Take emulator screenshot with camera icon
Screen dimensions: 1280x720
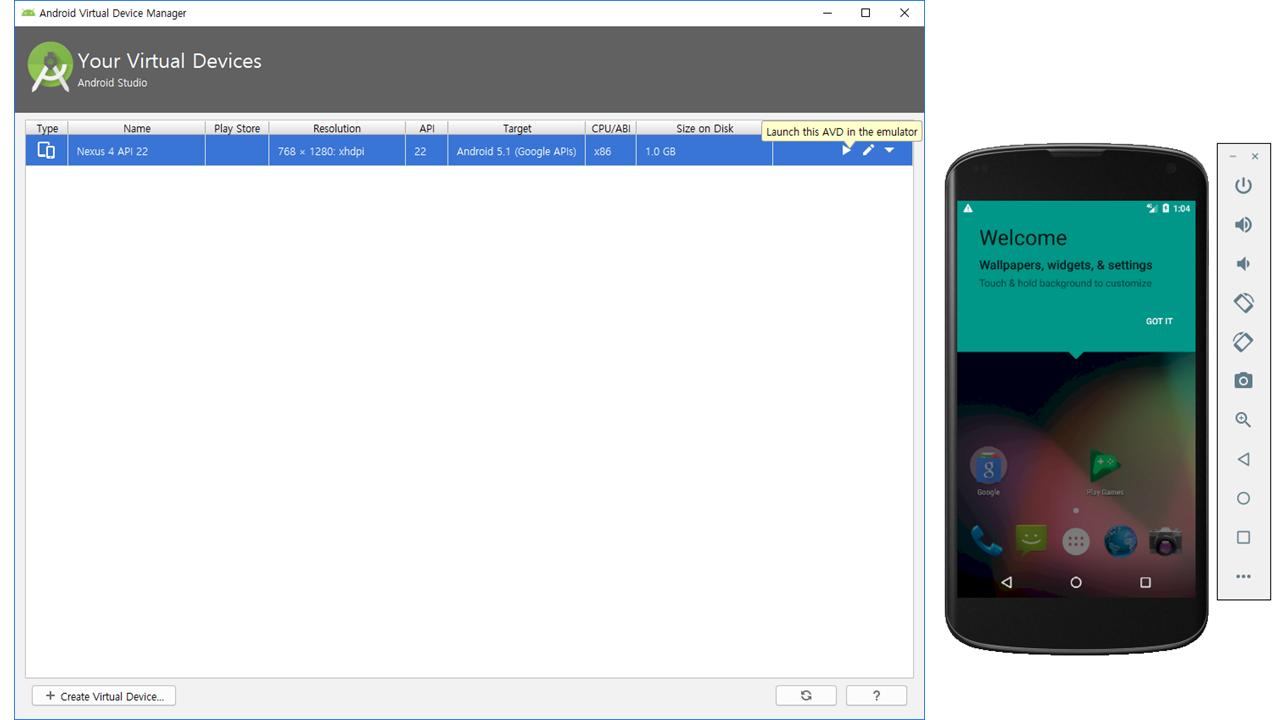[x=1243, y=381]
